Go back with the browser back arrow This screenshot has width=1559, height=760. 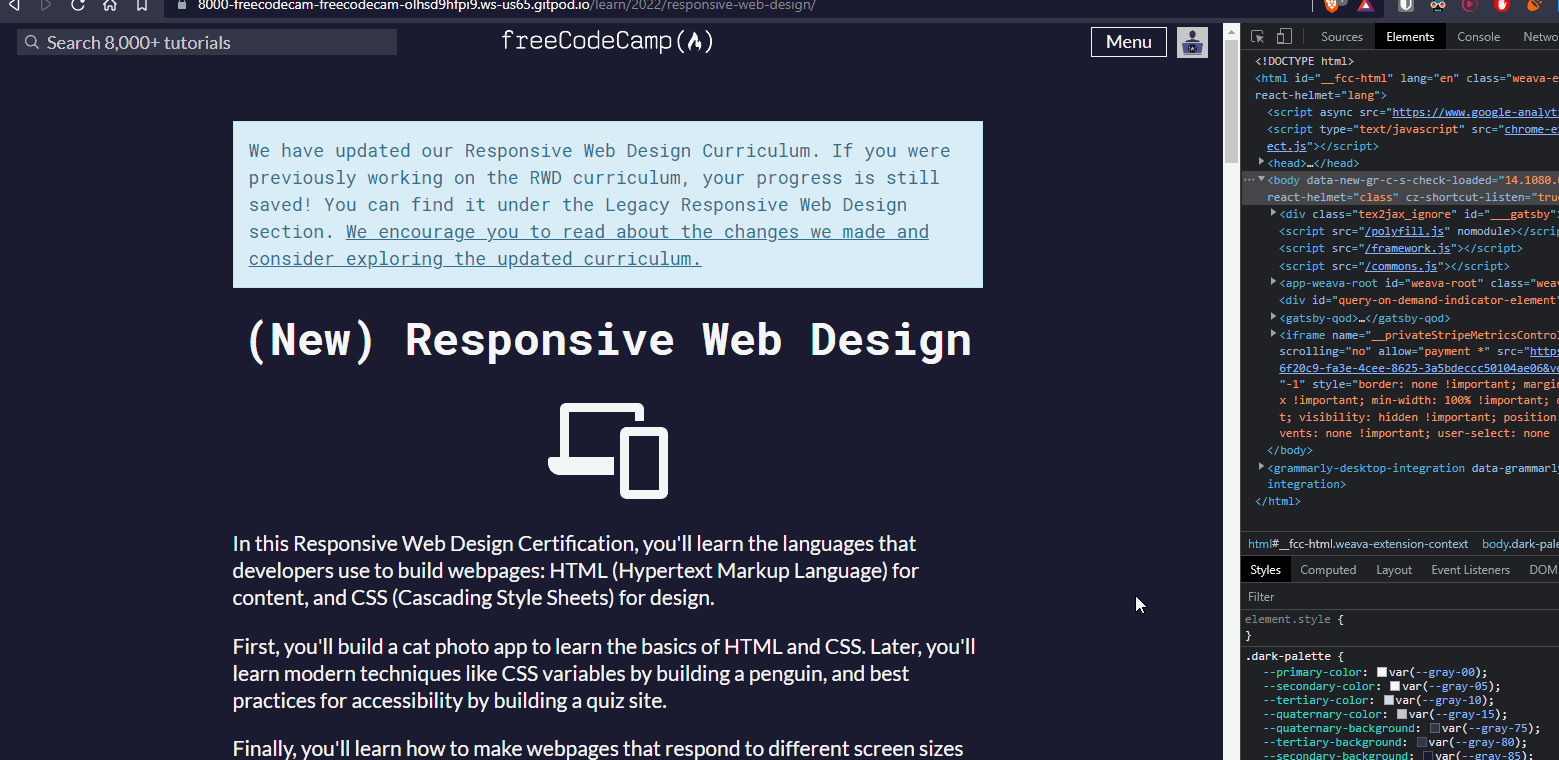click(x=14, y=5)
